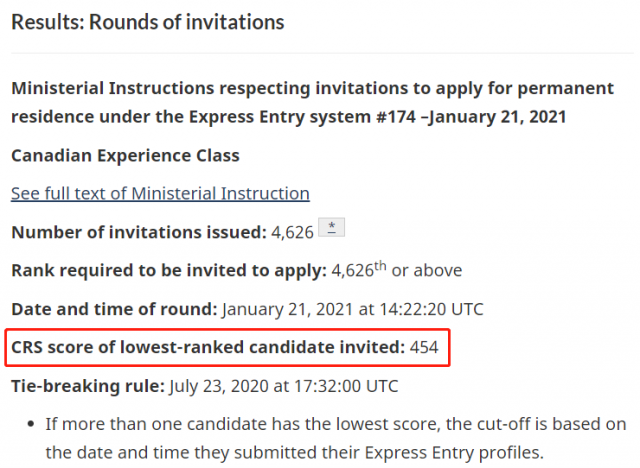Click the CRS score of lowest-ranked candidate label

tap(208, 348)
